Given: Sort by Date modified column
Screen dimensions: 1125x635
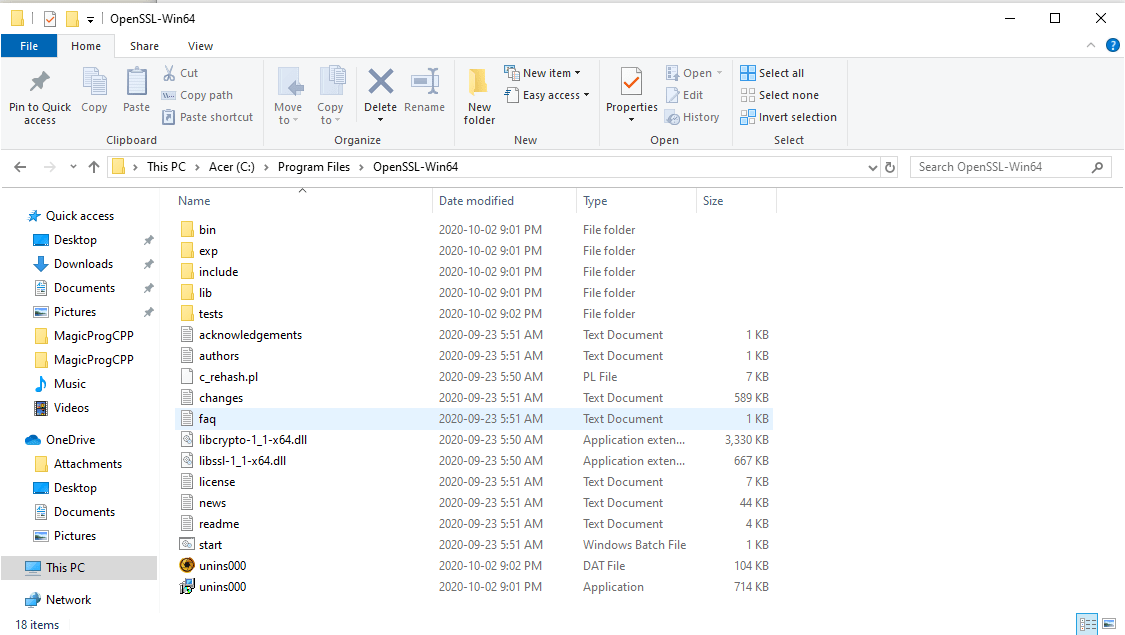Looking at the screenshot, I should [x=504, y=201].
